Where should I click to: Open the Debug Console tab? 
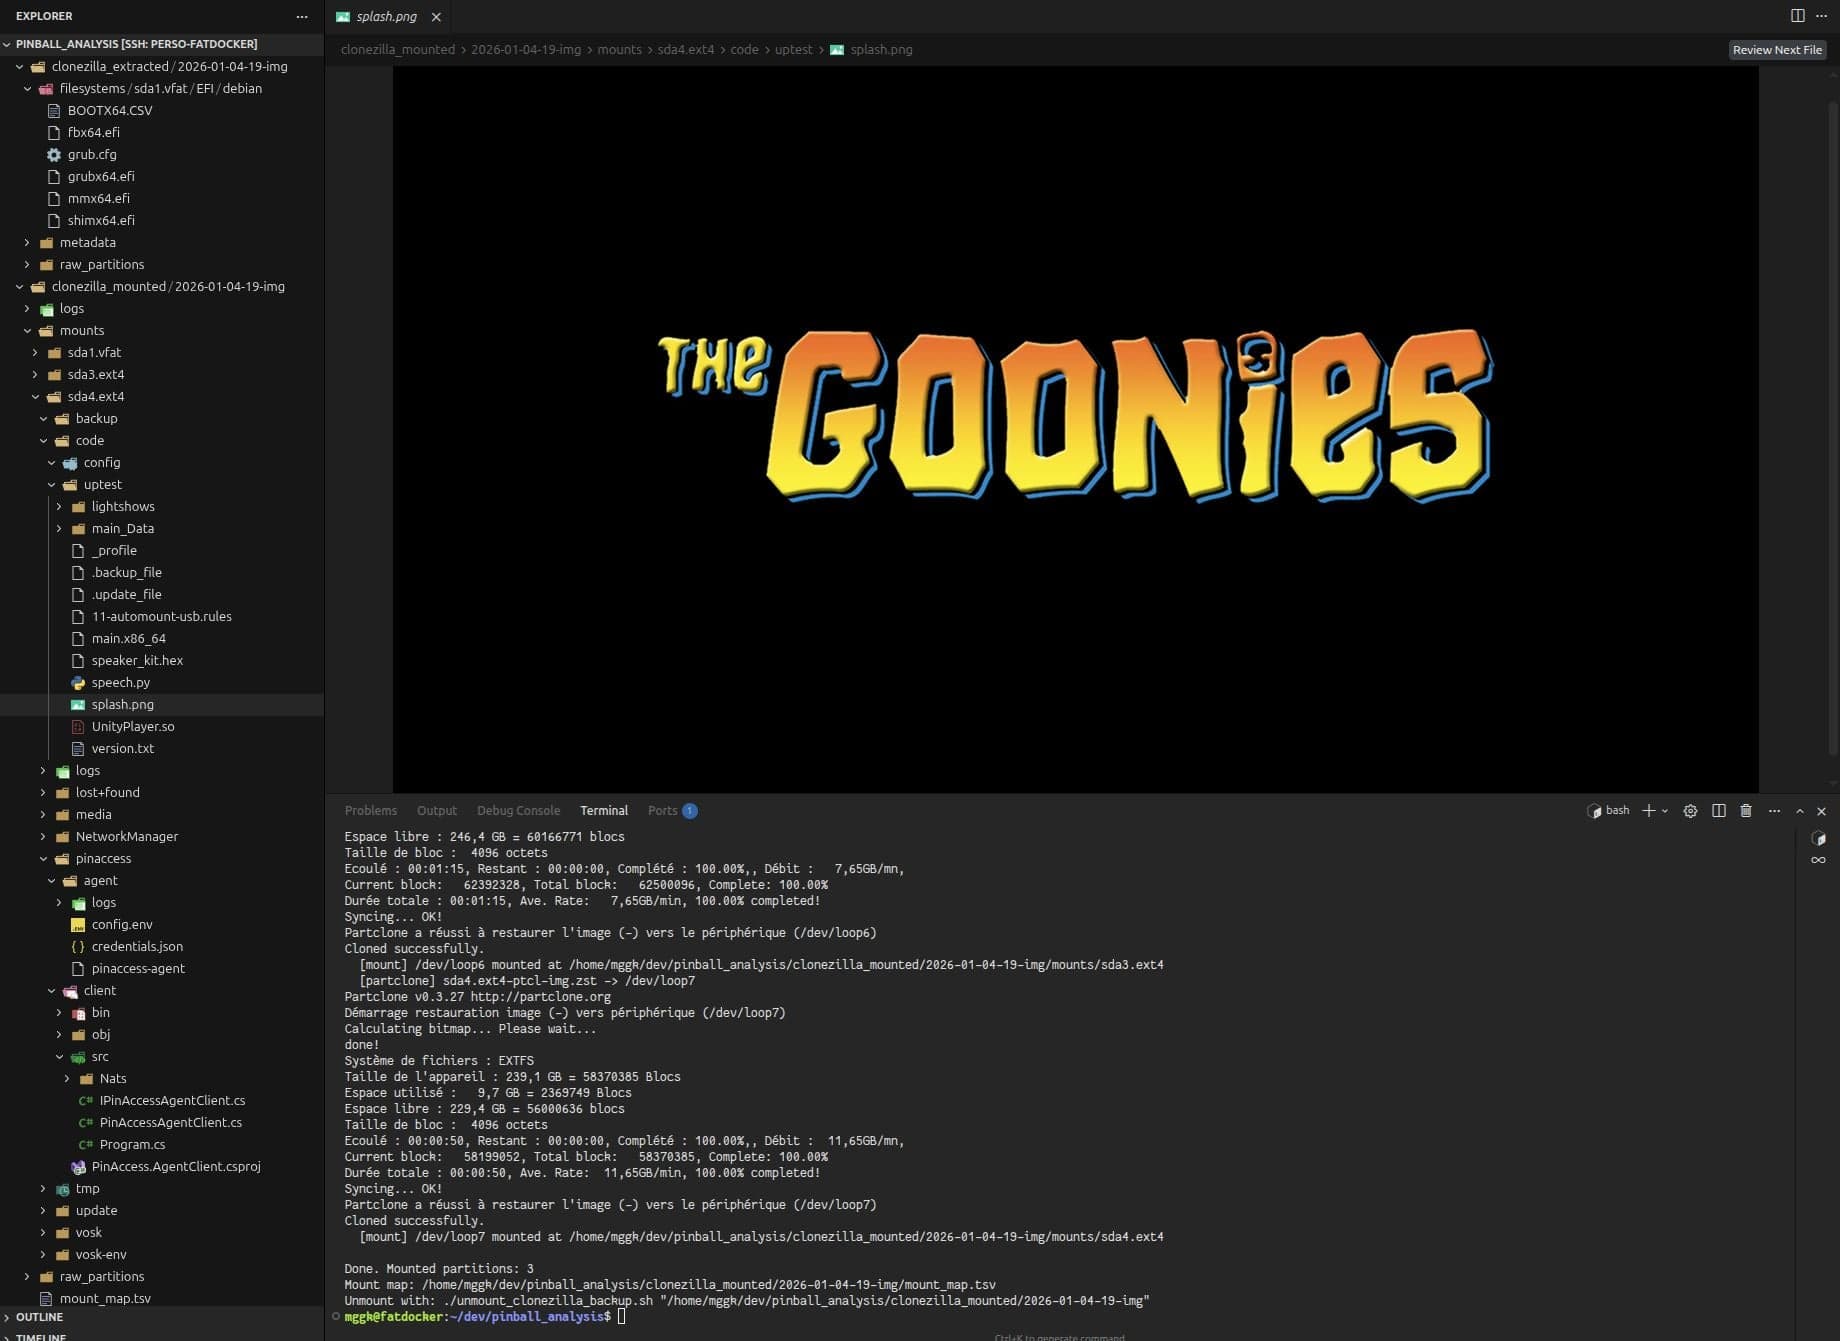[518, 811]
